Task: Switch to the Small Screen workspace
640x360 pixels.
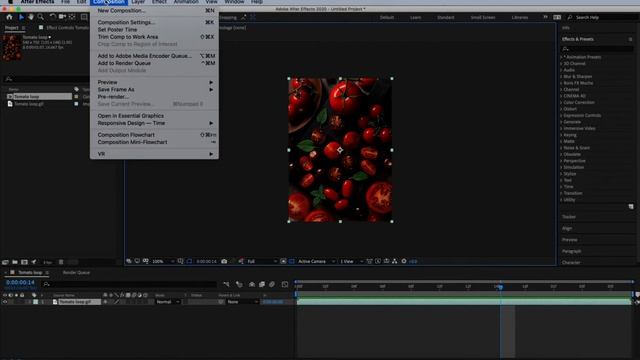Action: pyautogui.click(x=483, y=18)
